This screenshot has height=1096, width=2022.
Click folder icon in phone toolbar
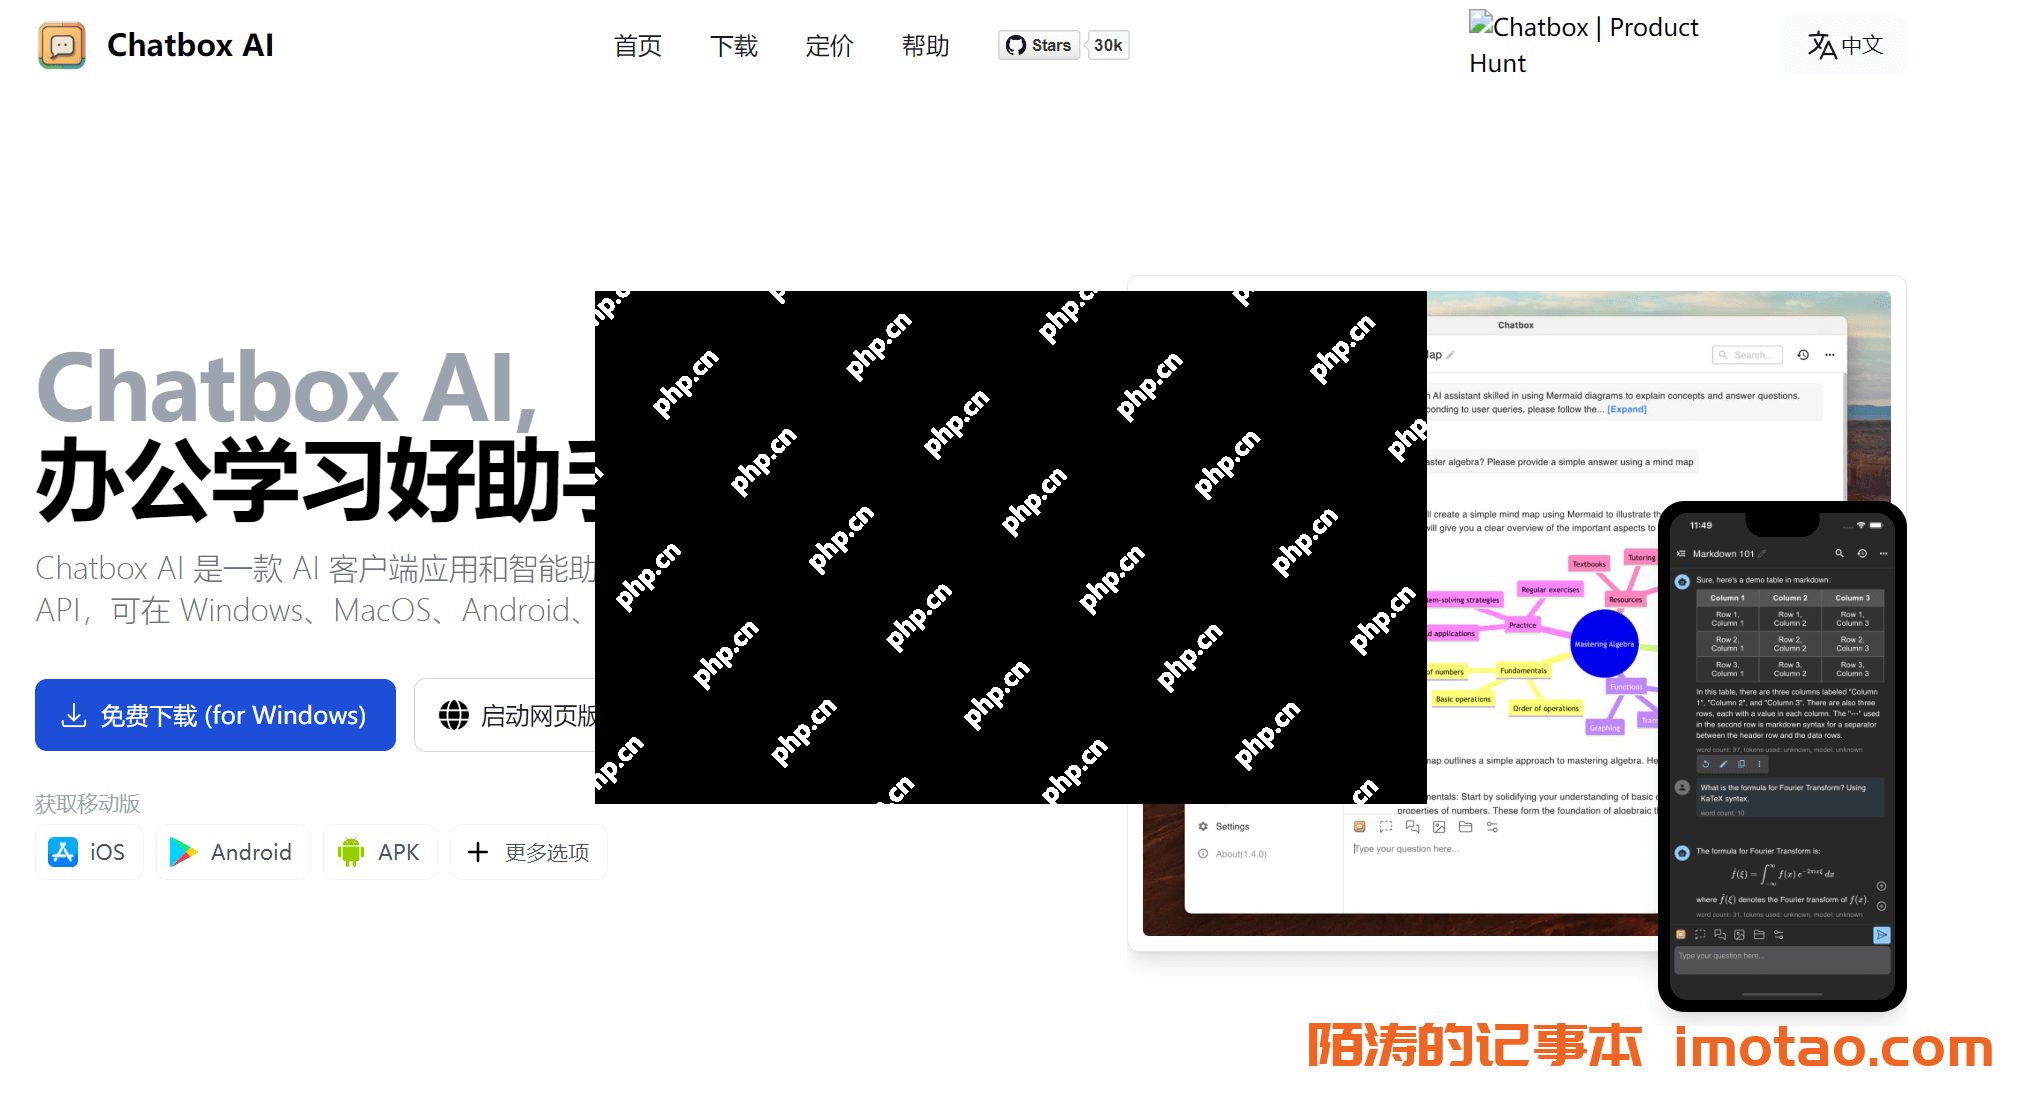1759,935
